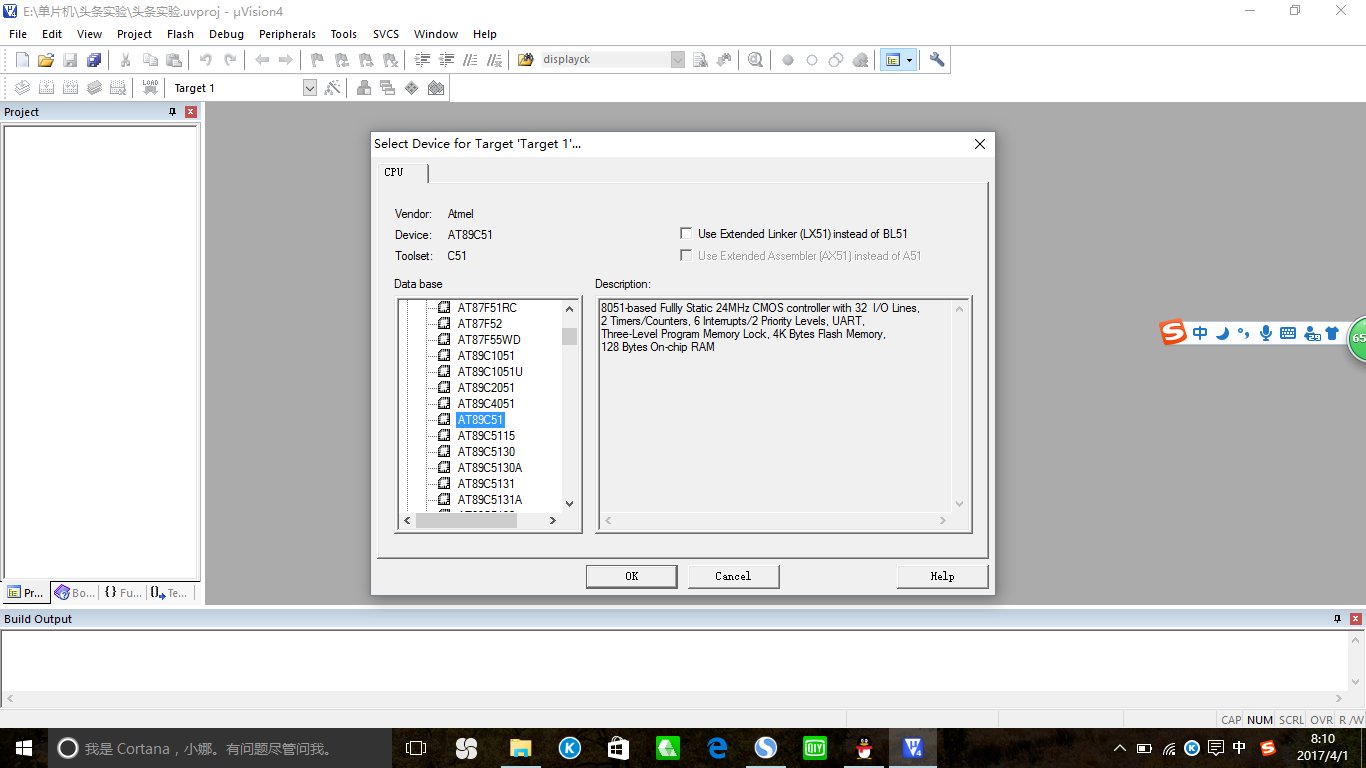Viewport: 1366px width, 768px height.
Task: Click the Manage Project Items icon
Action: pos(364,88)
